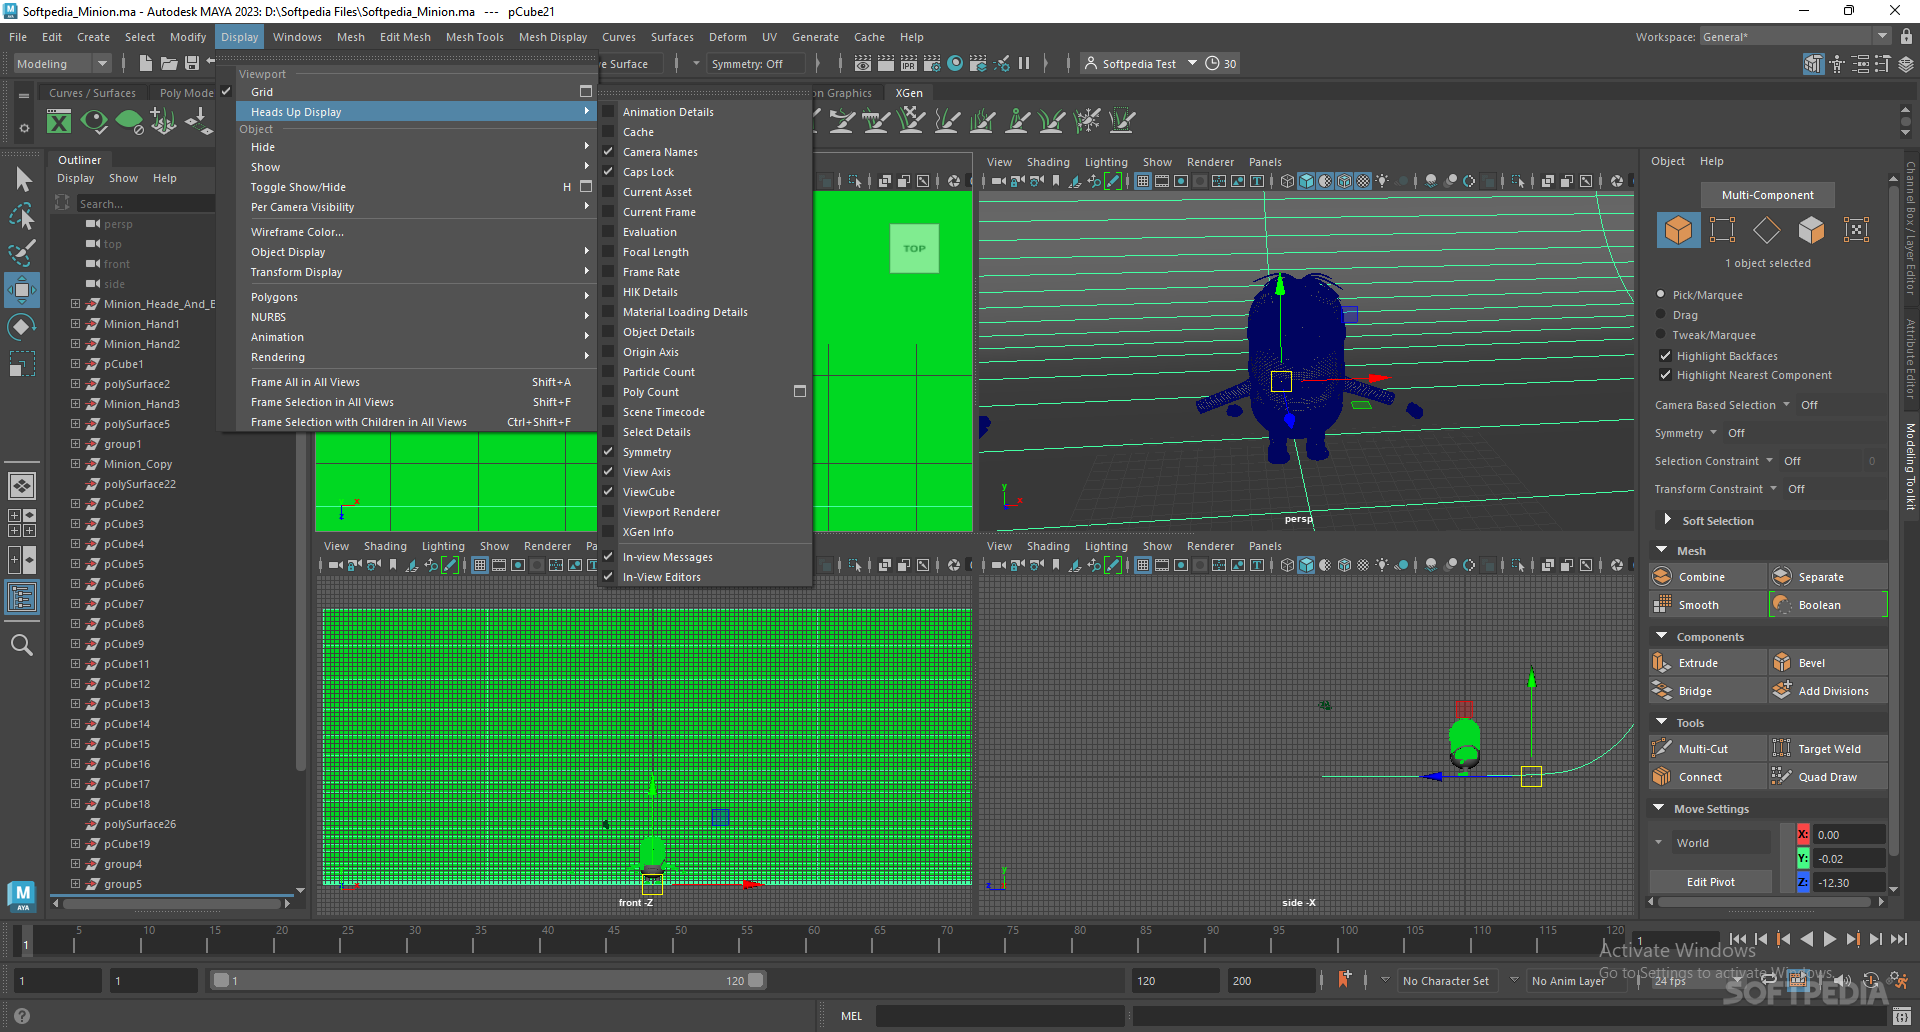1920x1032 pixels.
Task: Open the Windows menu
Action: click(297, 37)
